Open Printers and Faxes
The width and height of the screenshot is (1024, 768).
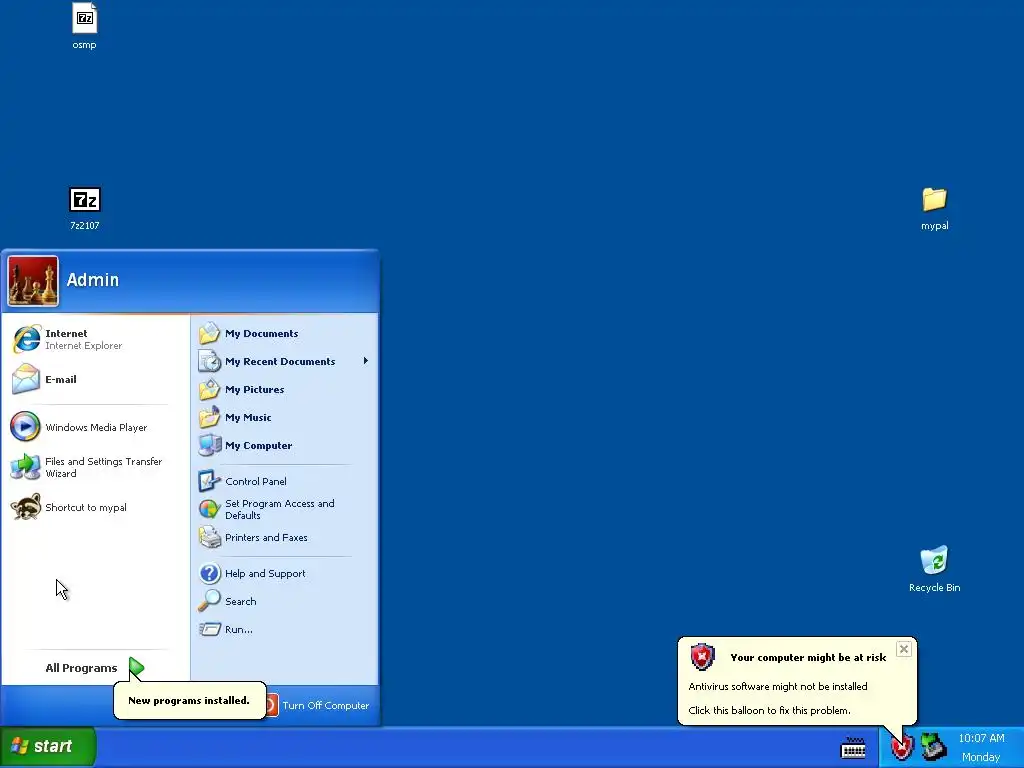[x=283, y=537]
